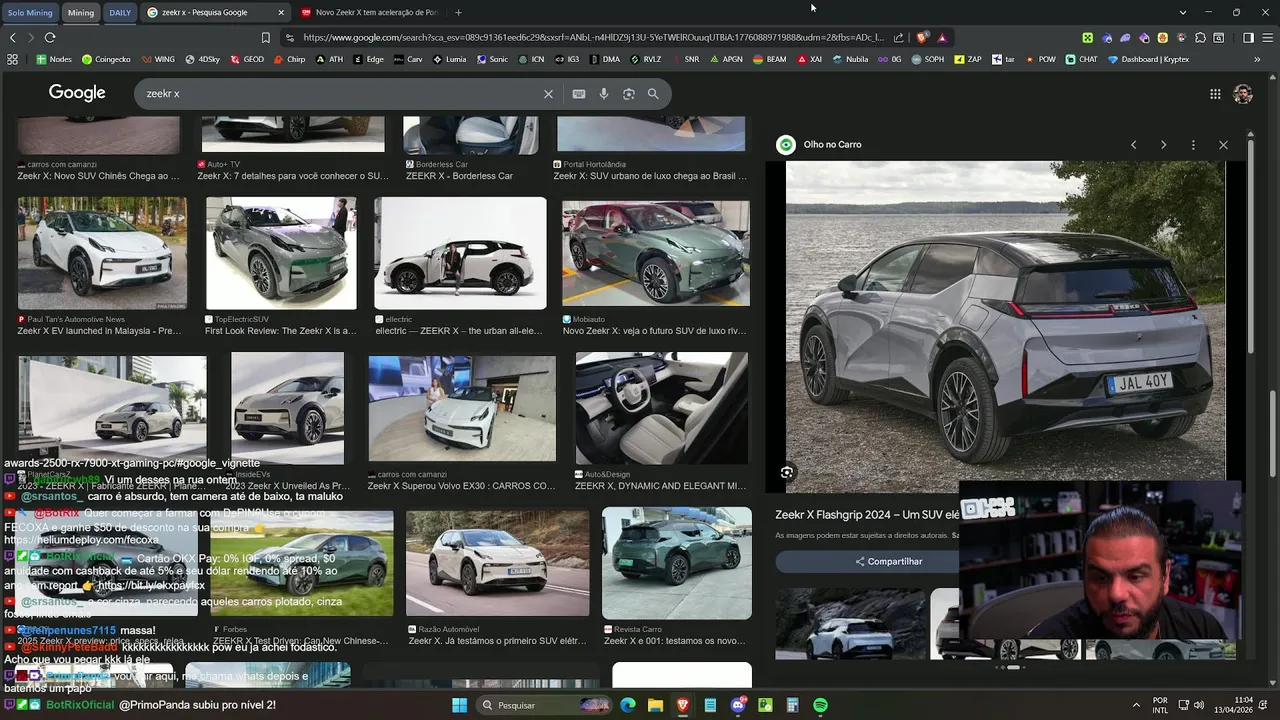Open the Windows Start menu
Viewport: 1280px width, 720px height.
click(459, 705)
